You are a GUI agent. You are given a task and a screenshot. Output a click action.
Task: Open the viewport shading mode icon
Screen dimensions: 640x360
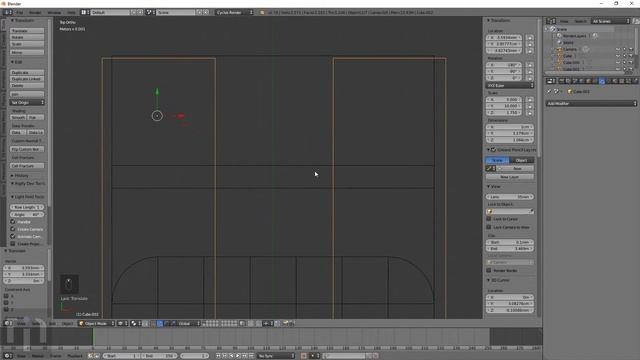[x=121, y=324]
